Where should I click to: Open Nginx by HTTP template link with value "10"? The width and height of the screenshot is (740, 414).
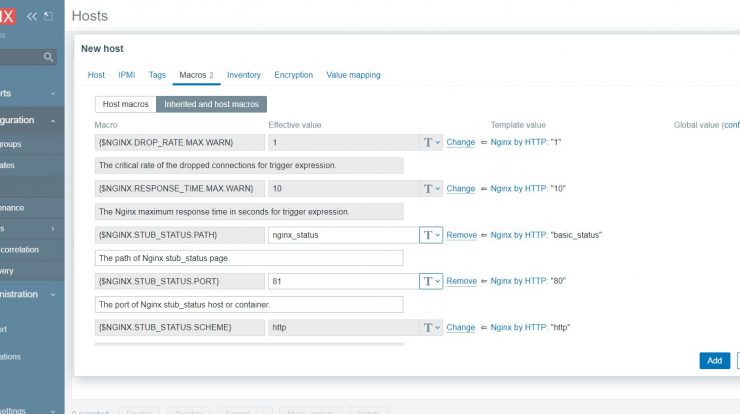pyautogui.click(x=519, y=188)
